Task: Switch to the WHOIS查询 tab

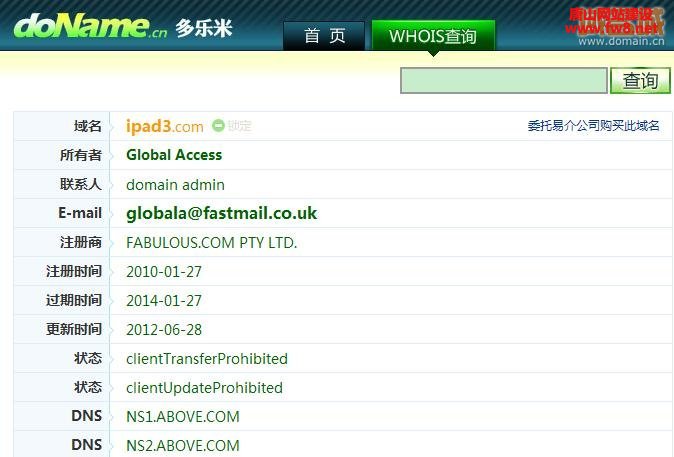Action: (432, 36)
